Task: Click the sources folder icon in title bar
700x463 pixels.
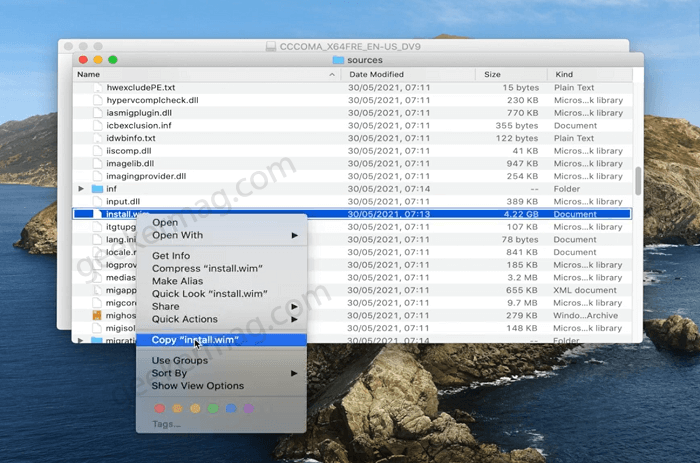Action: tap(338, 60)
